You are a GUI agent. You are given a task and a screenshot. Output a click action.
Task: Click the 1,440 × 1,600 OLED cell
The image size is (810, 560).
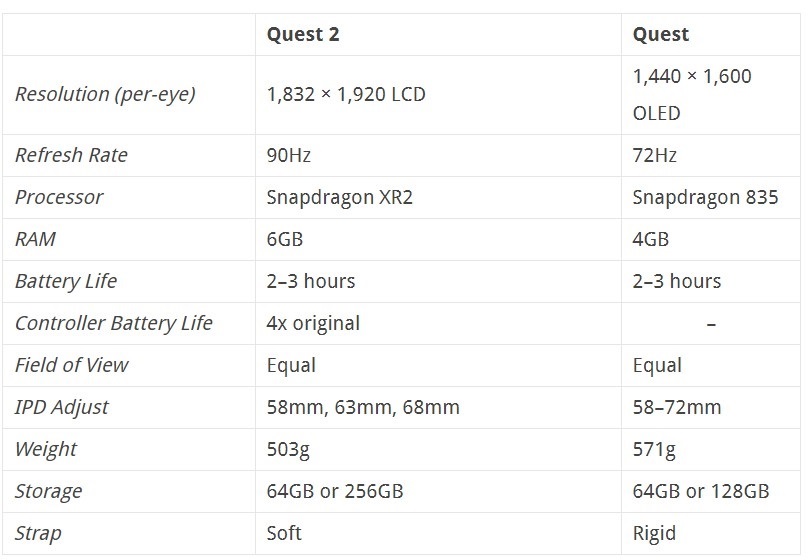click(x=692, y=94)
